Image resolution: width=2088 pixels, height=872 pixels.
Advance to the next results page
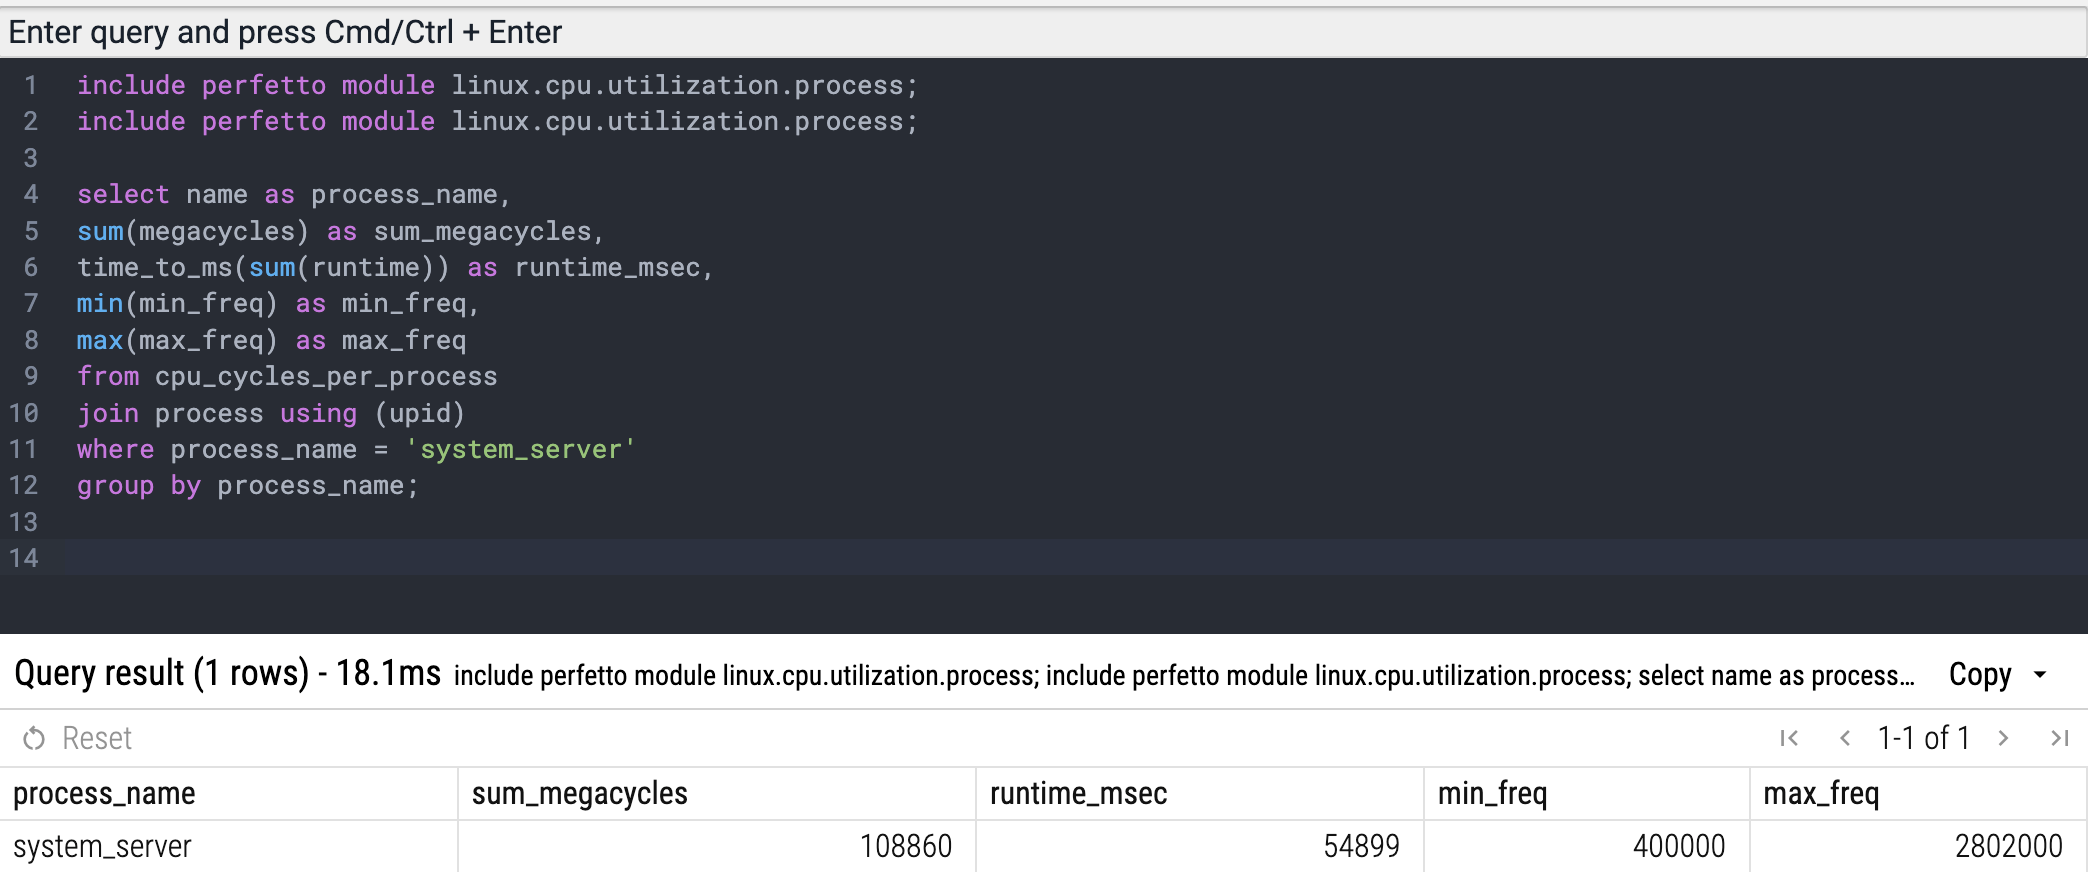pos(2004,739)
